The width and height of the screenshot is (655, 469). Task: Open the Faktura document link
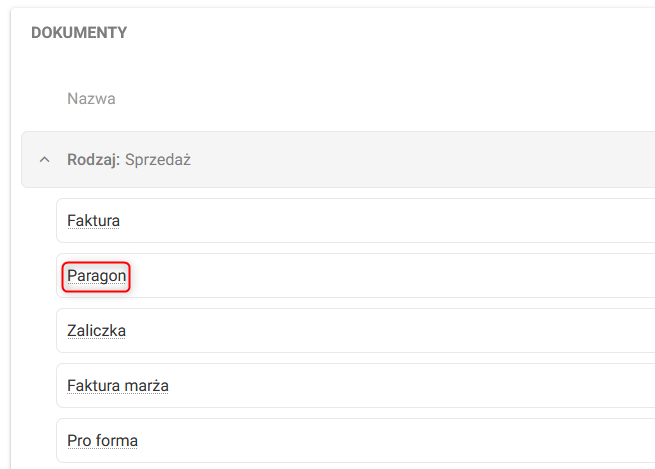click(x=94, y=220)
